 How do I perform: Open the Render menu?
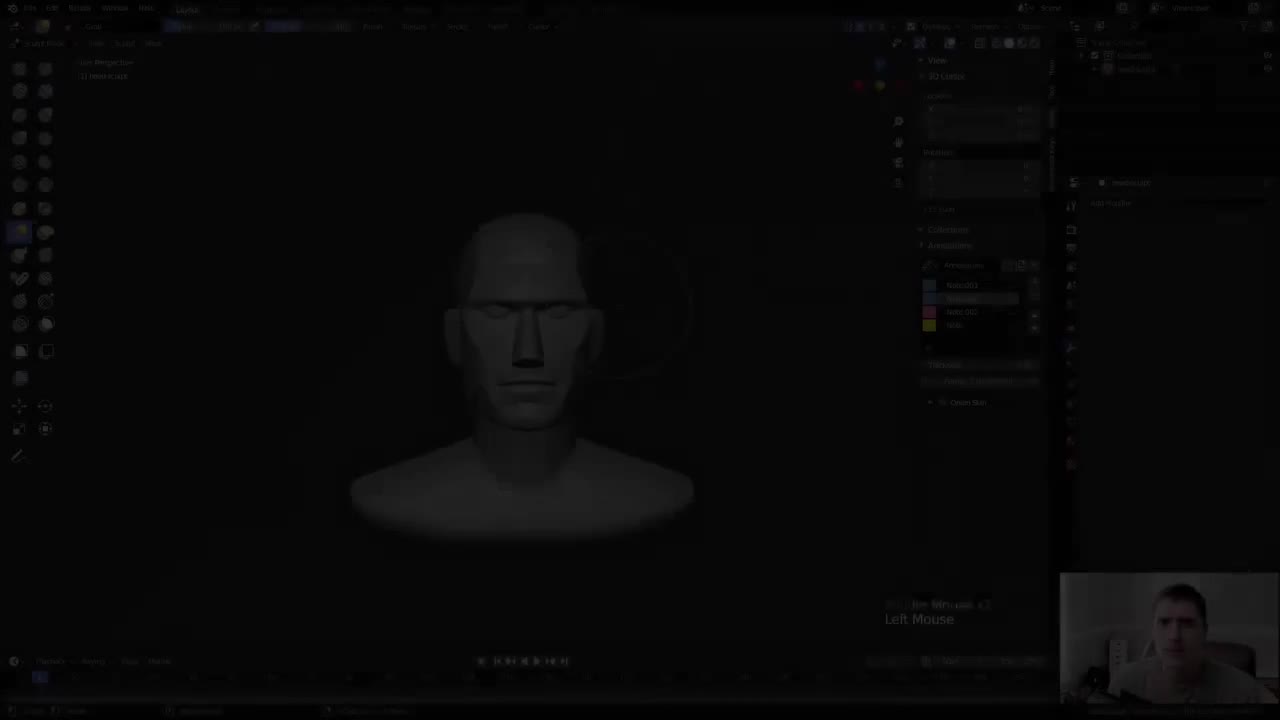point(80,8)
